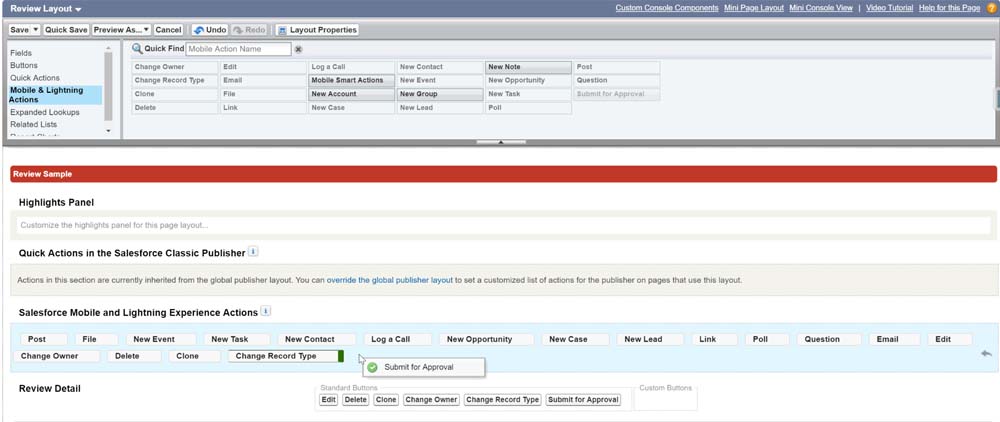Image resolution: width=1000 pixels, height=422 pixels.
Task: Open the override the global publisher layout link
Action: point(389,280)
